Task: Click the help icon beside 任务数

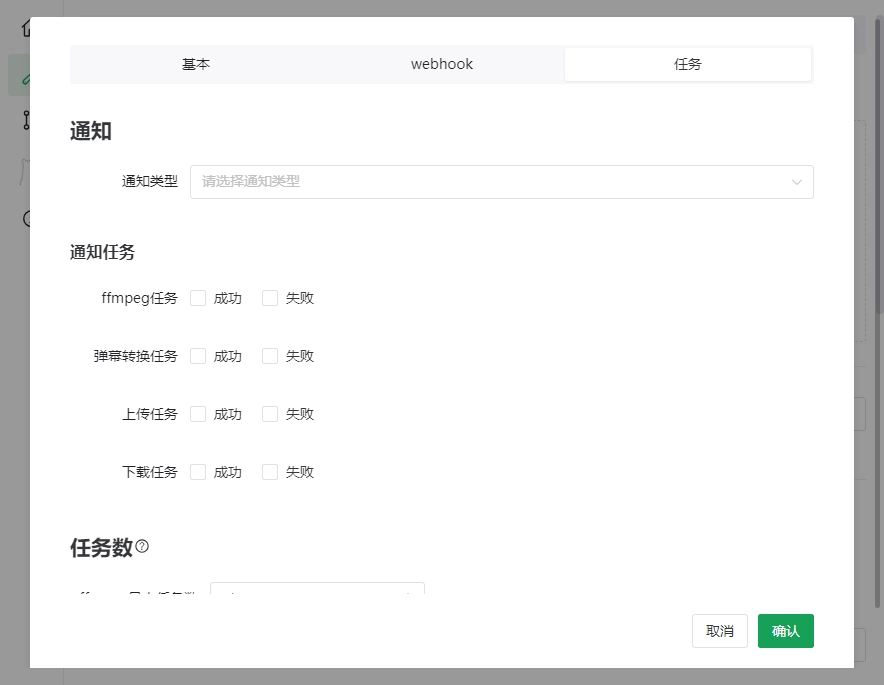Action: coord(142,547)
